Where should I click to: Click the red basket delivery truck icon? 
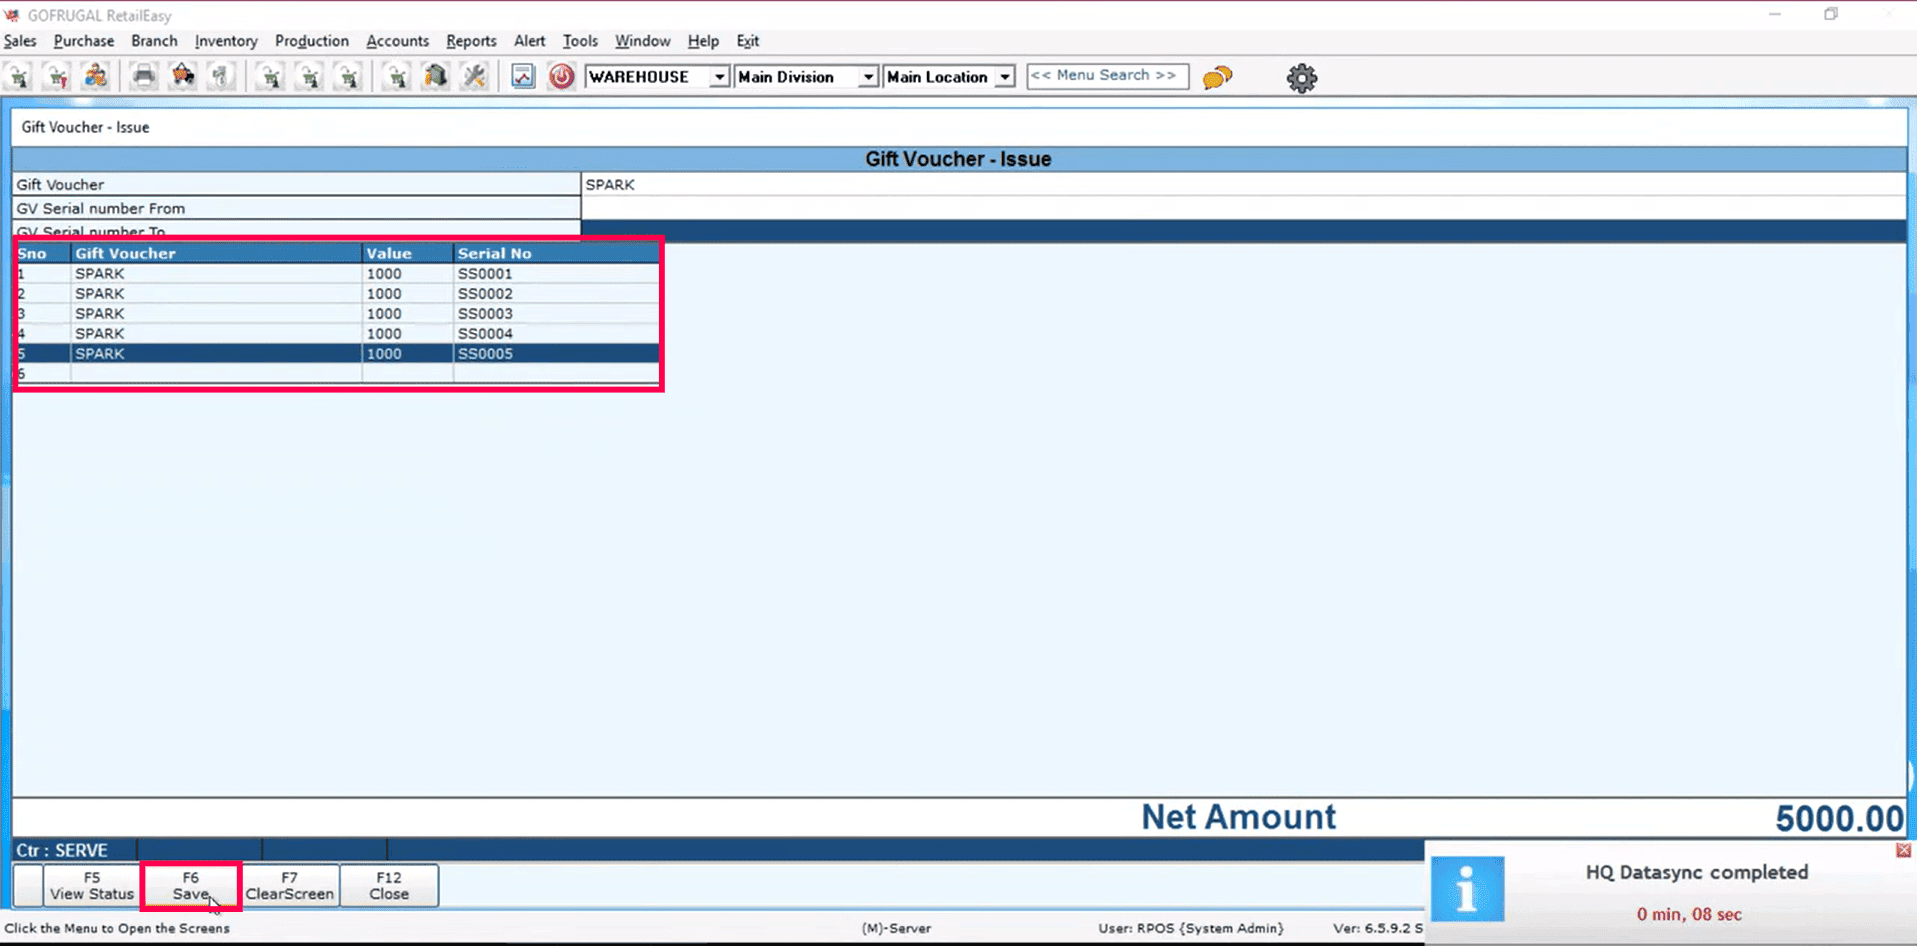pos(183,77)
